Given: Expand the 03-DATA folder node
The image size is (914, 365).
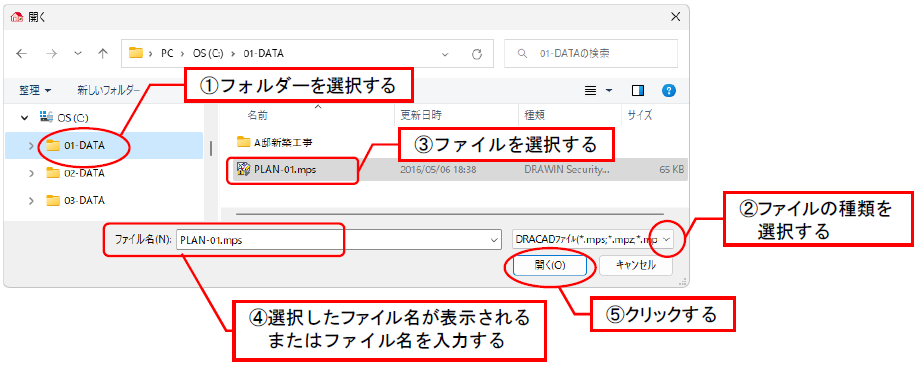Looking at the screenshot, I should (31, 200).
